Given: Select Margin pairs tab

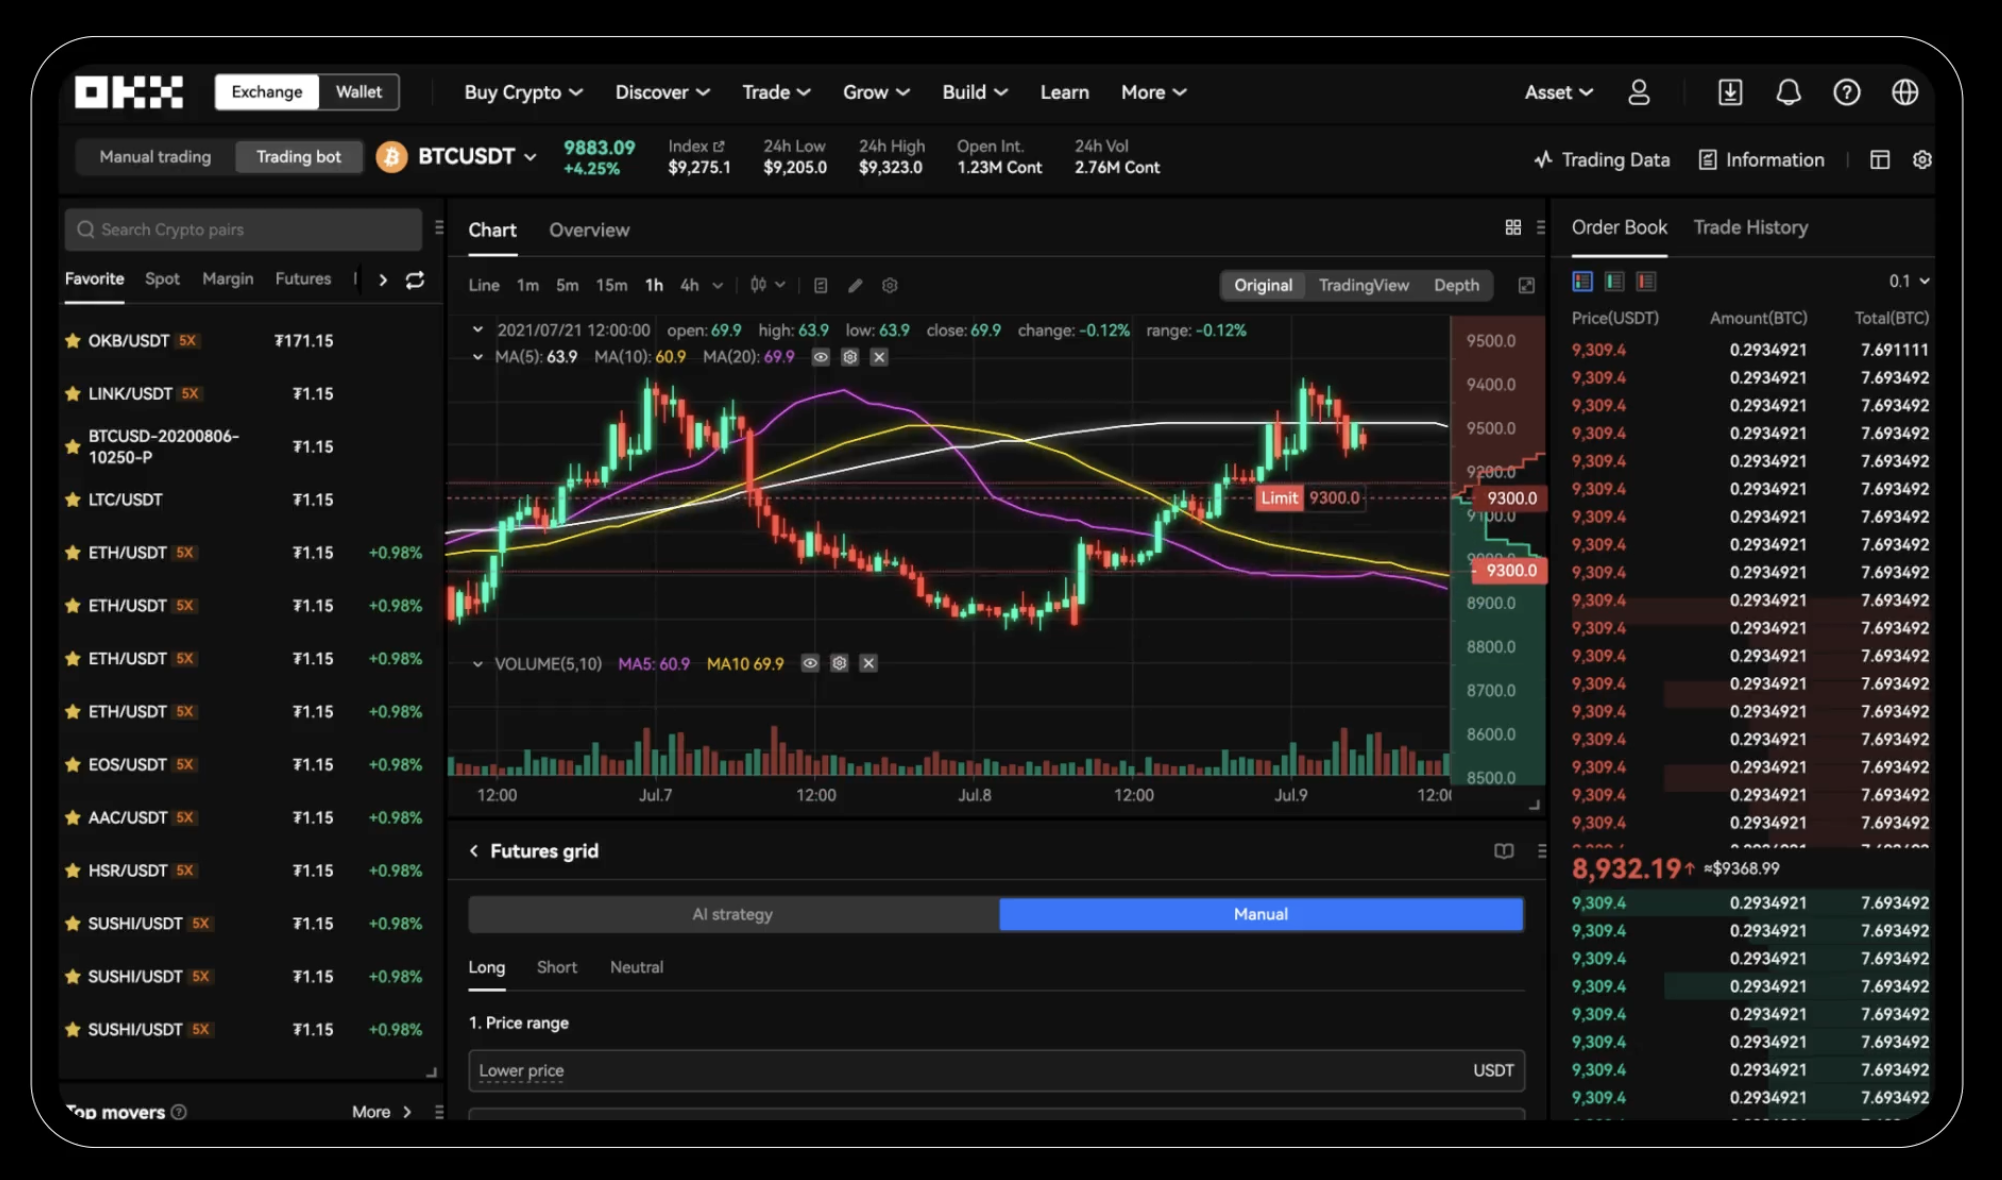Looking at the screenshot, I should tap(227, 279).
